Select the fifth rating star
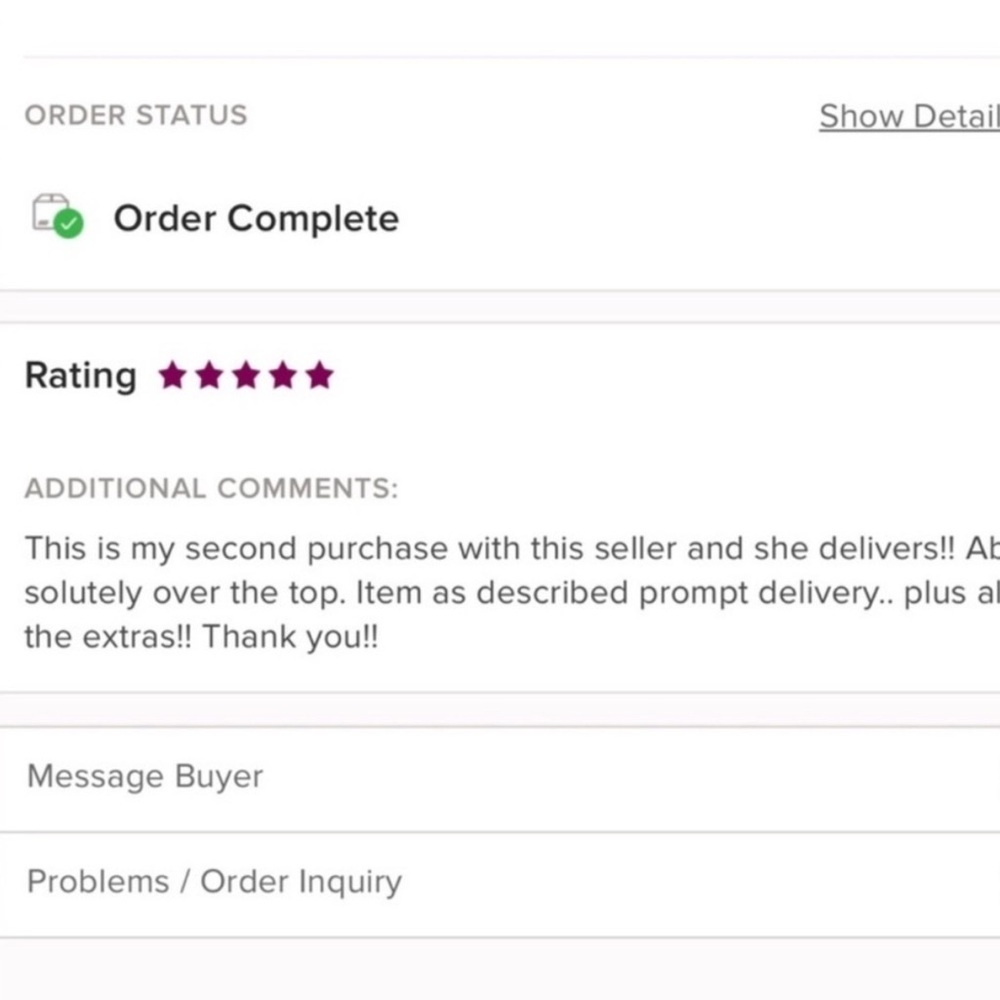 tap(319, 376)
